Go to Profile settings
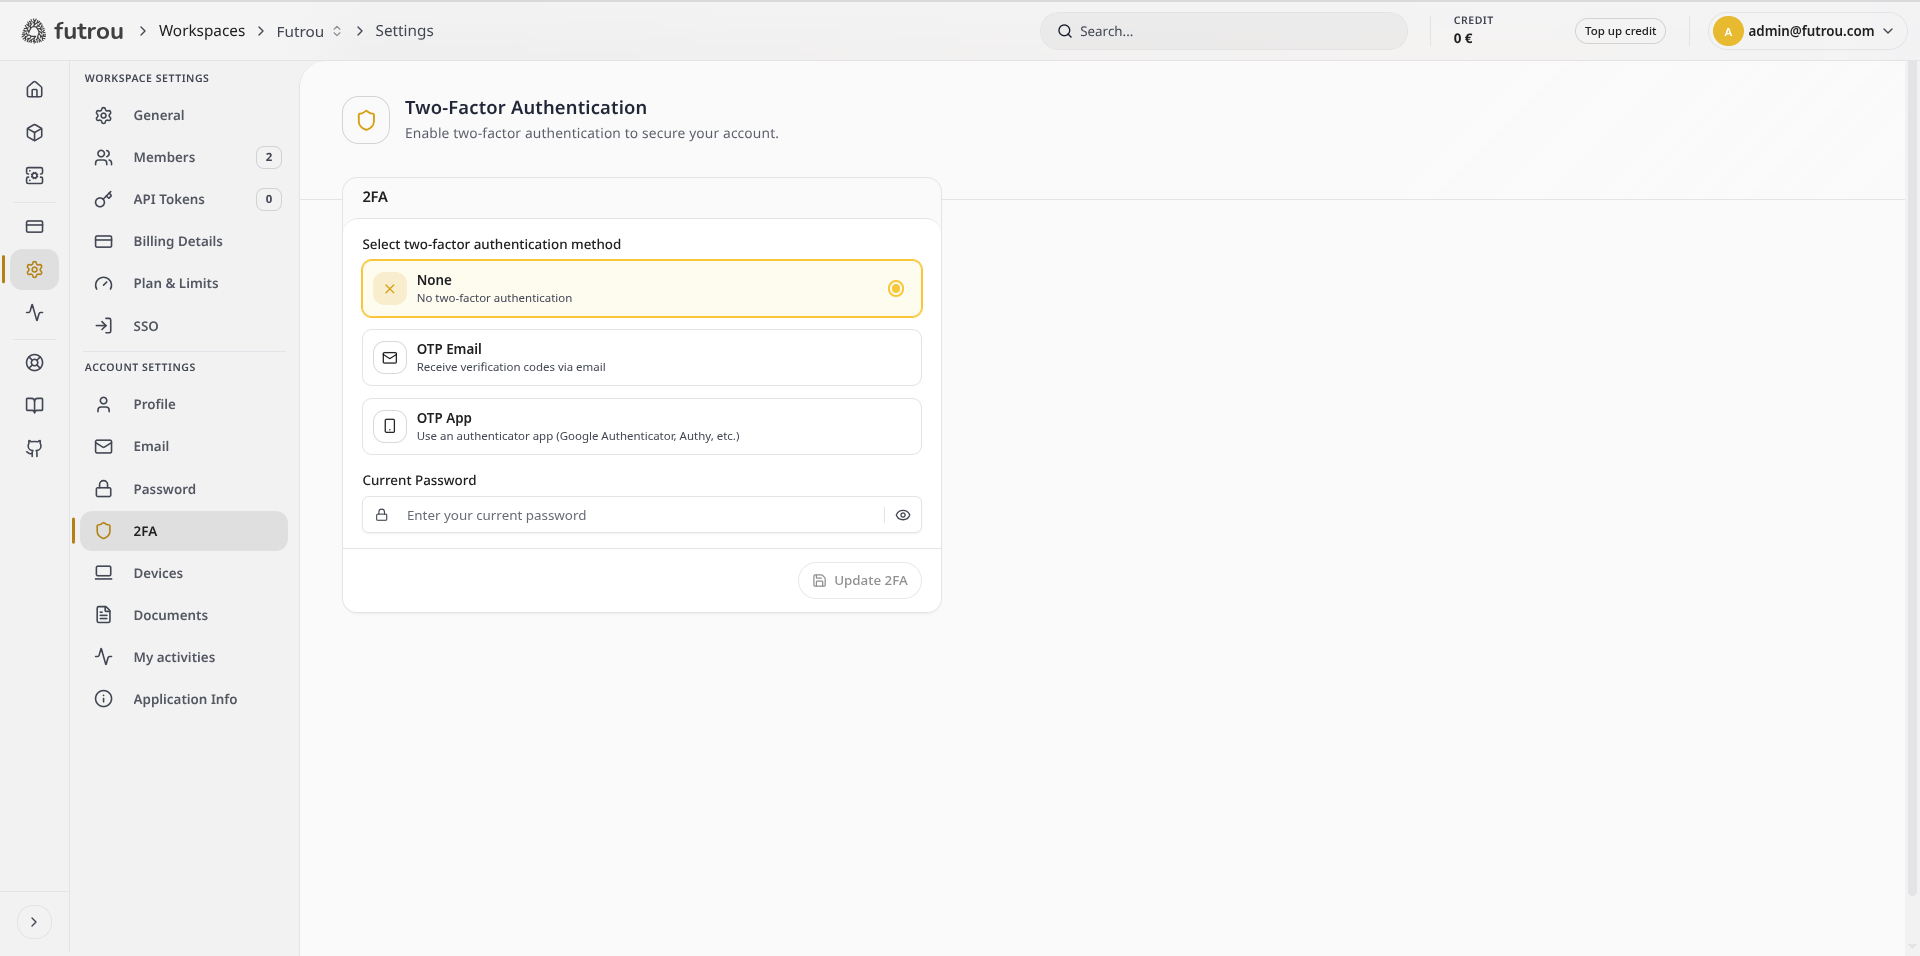 point(184,405)
